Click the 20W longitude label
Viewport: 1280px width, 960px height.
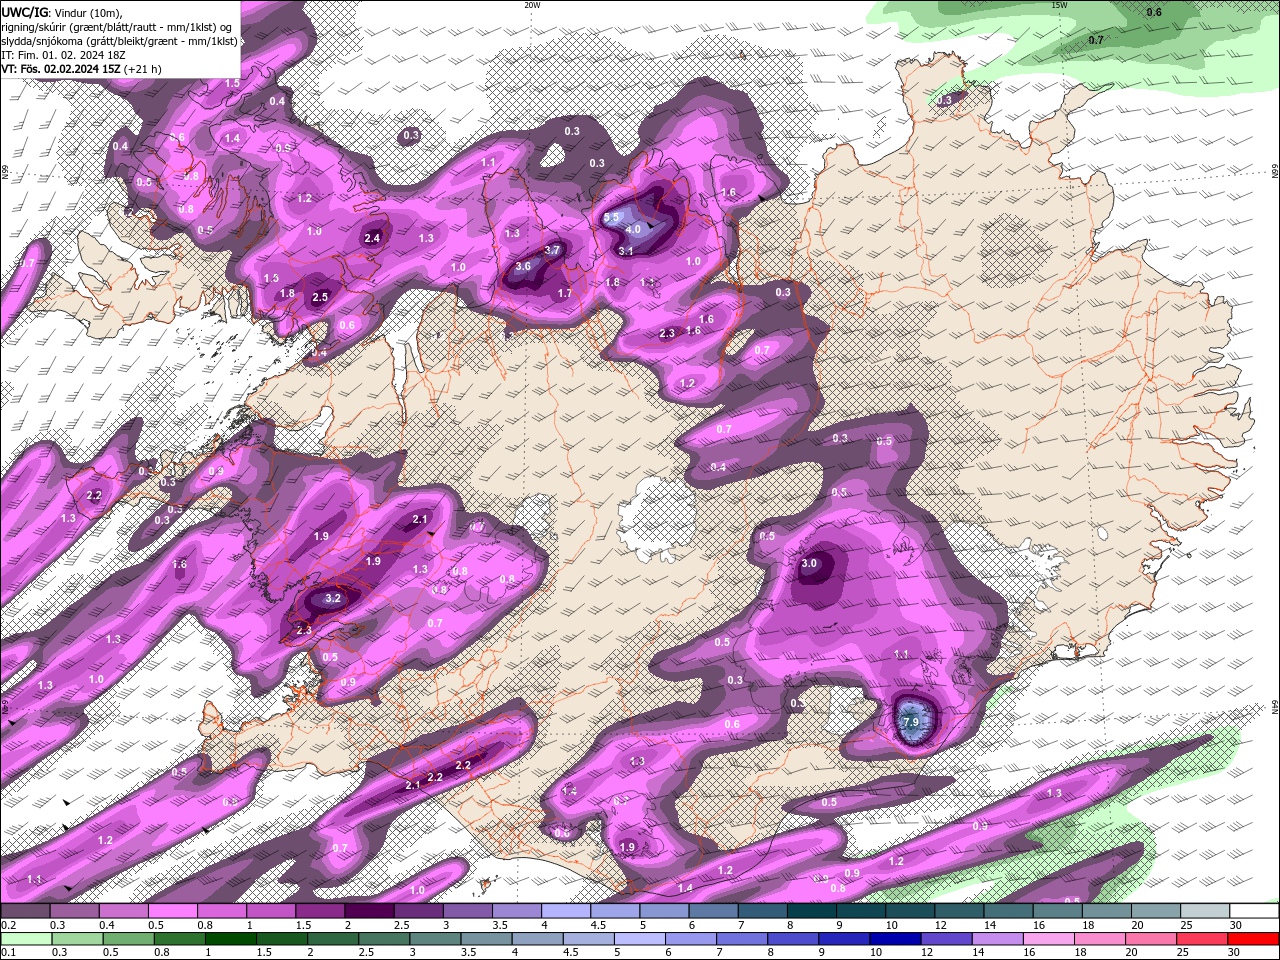pos(532,5)
